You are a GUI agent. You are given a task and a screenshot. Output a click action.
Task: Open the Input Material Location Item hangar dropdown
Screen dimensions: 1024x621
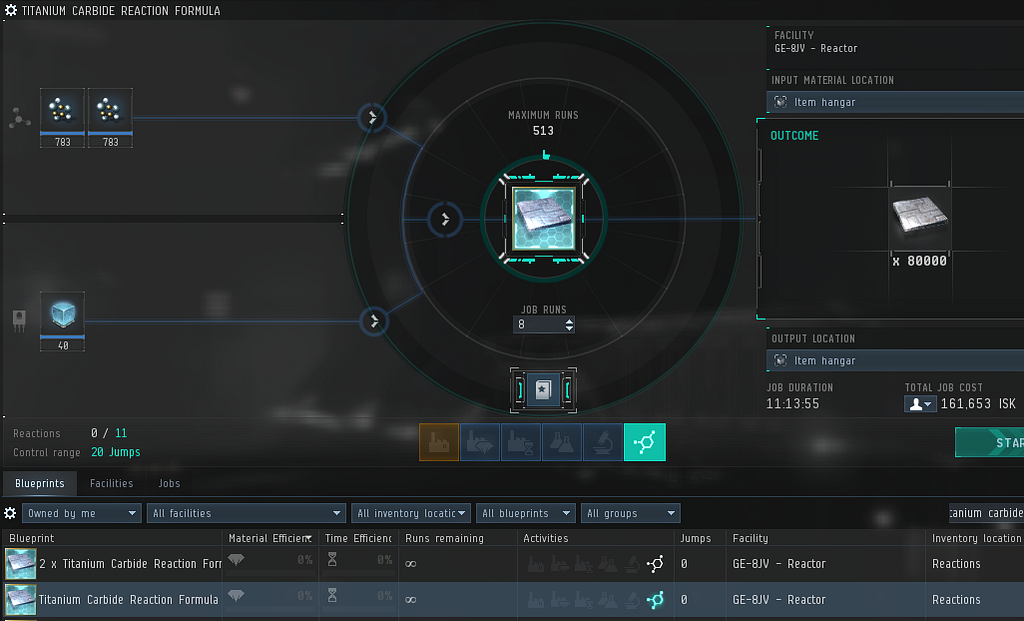click(x=895, y=102)
